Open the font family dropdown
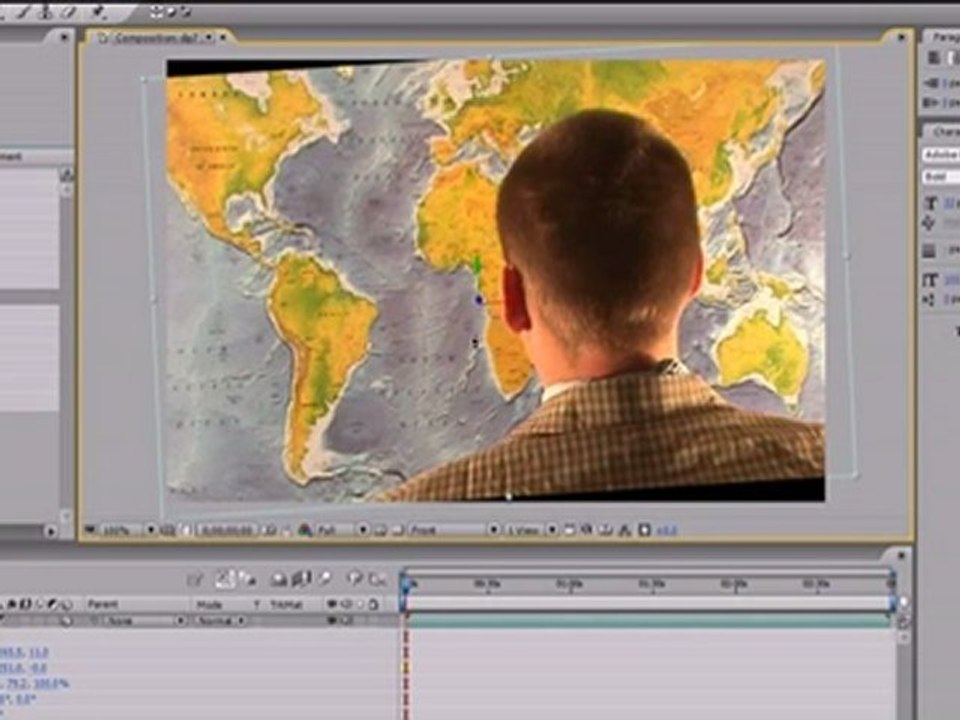960x720 pixels. [x=941, y=154]
